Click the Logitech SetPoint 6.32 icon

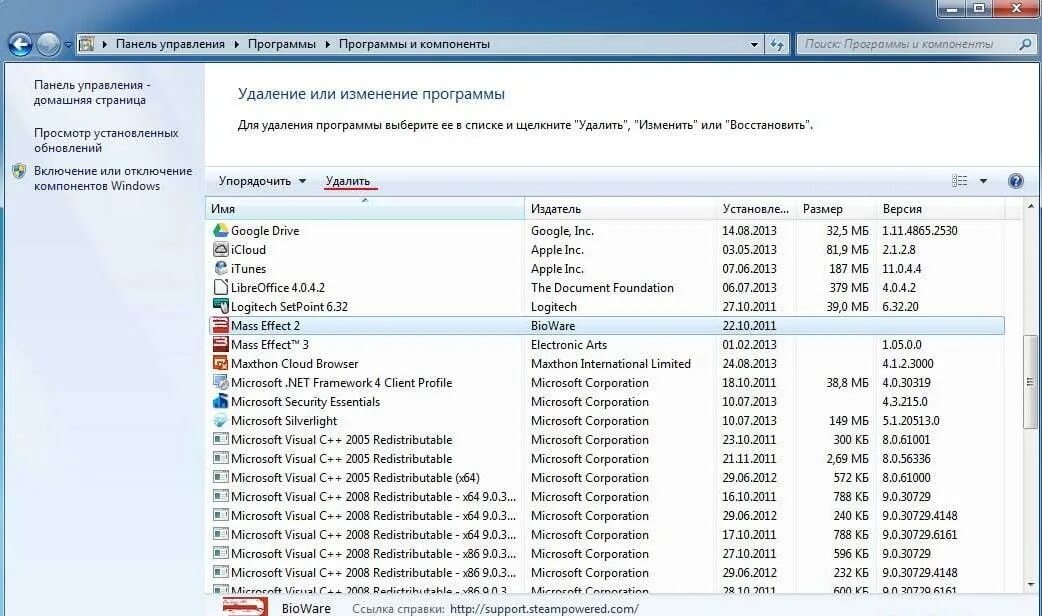point(221,306)
